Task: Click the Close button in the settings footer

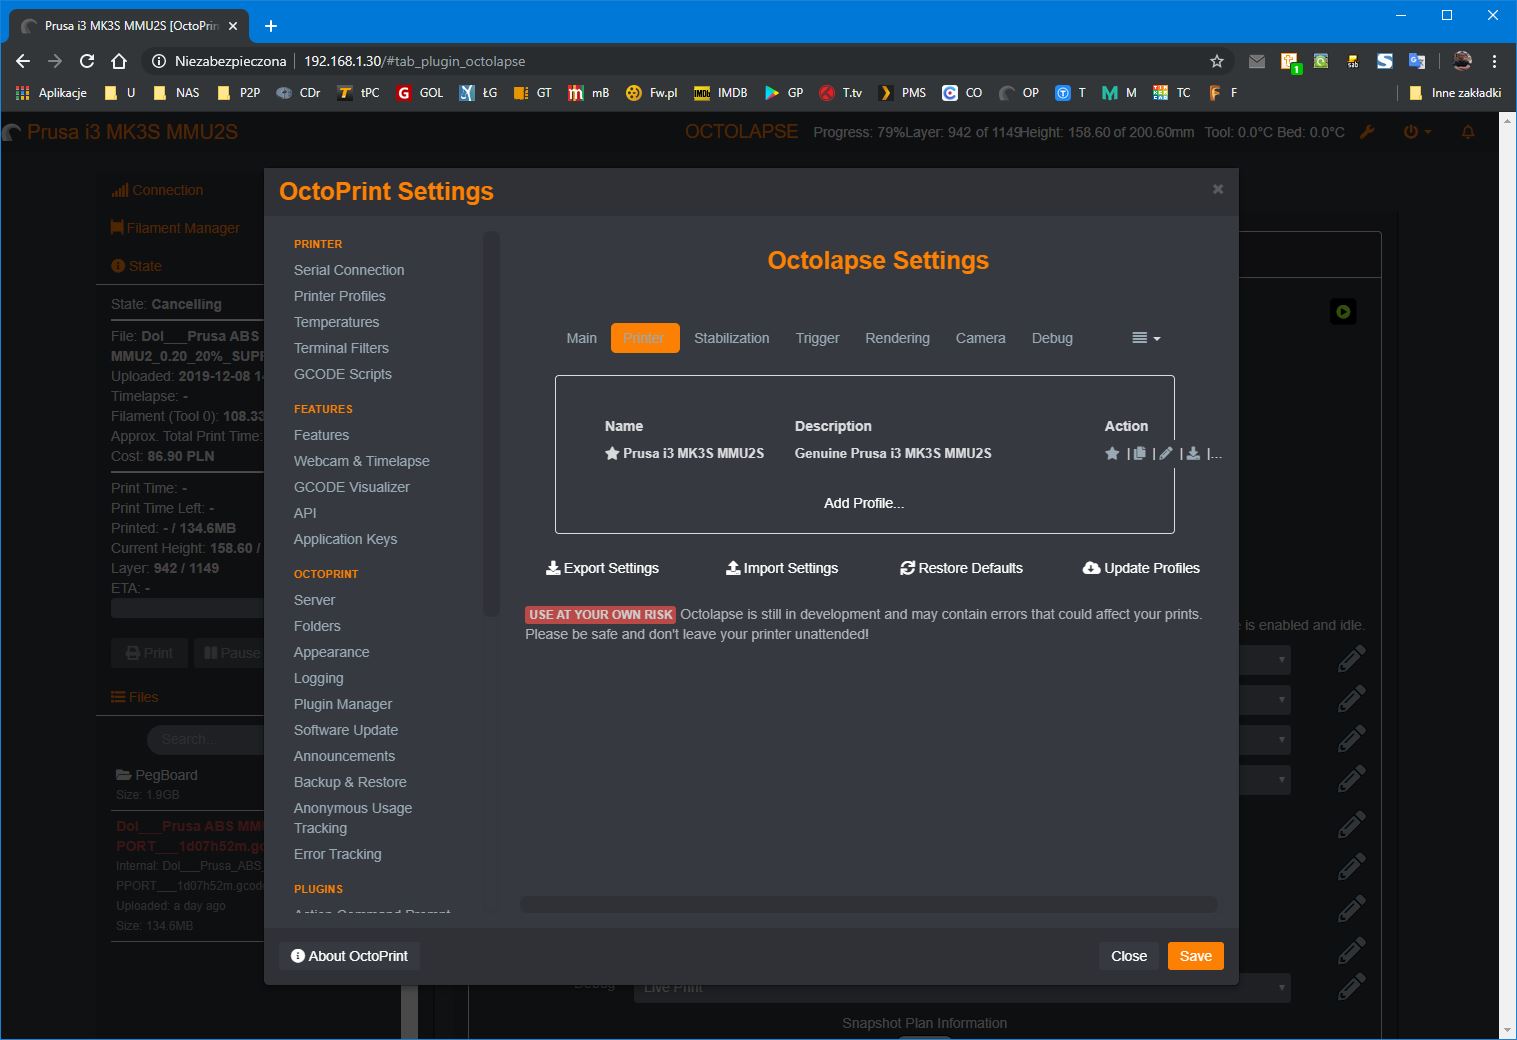Action: pos(1129,956)
